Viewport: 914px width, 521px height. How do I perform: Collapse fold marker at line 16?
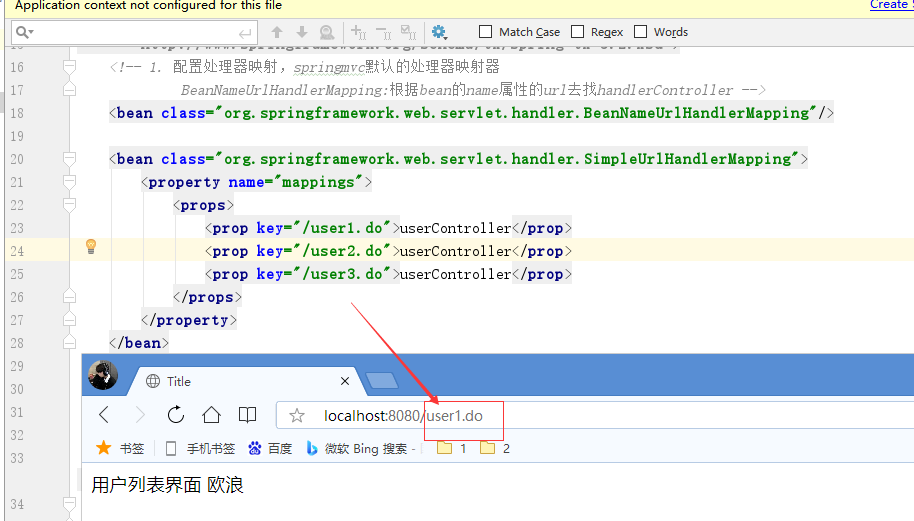tap(69, 66)
